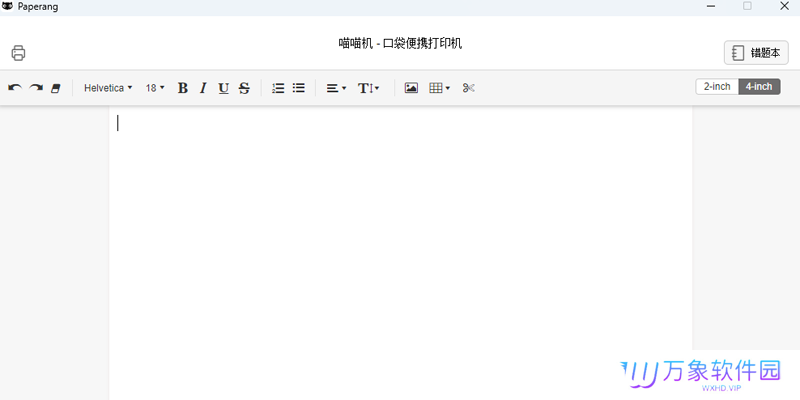Insert a bulleted list

(298, 88)
